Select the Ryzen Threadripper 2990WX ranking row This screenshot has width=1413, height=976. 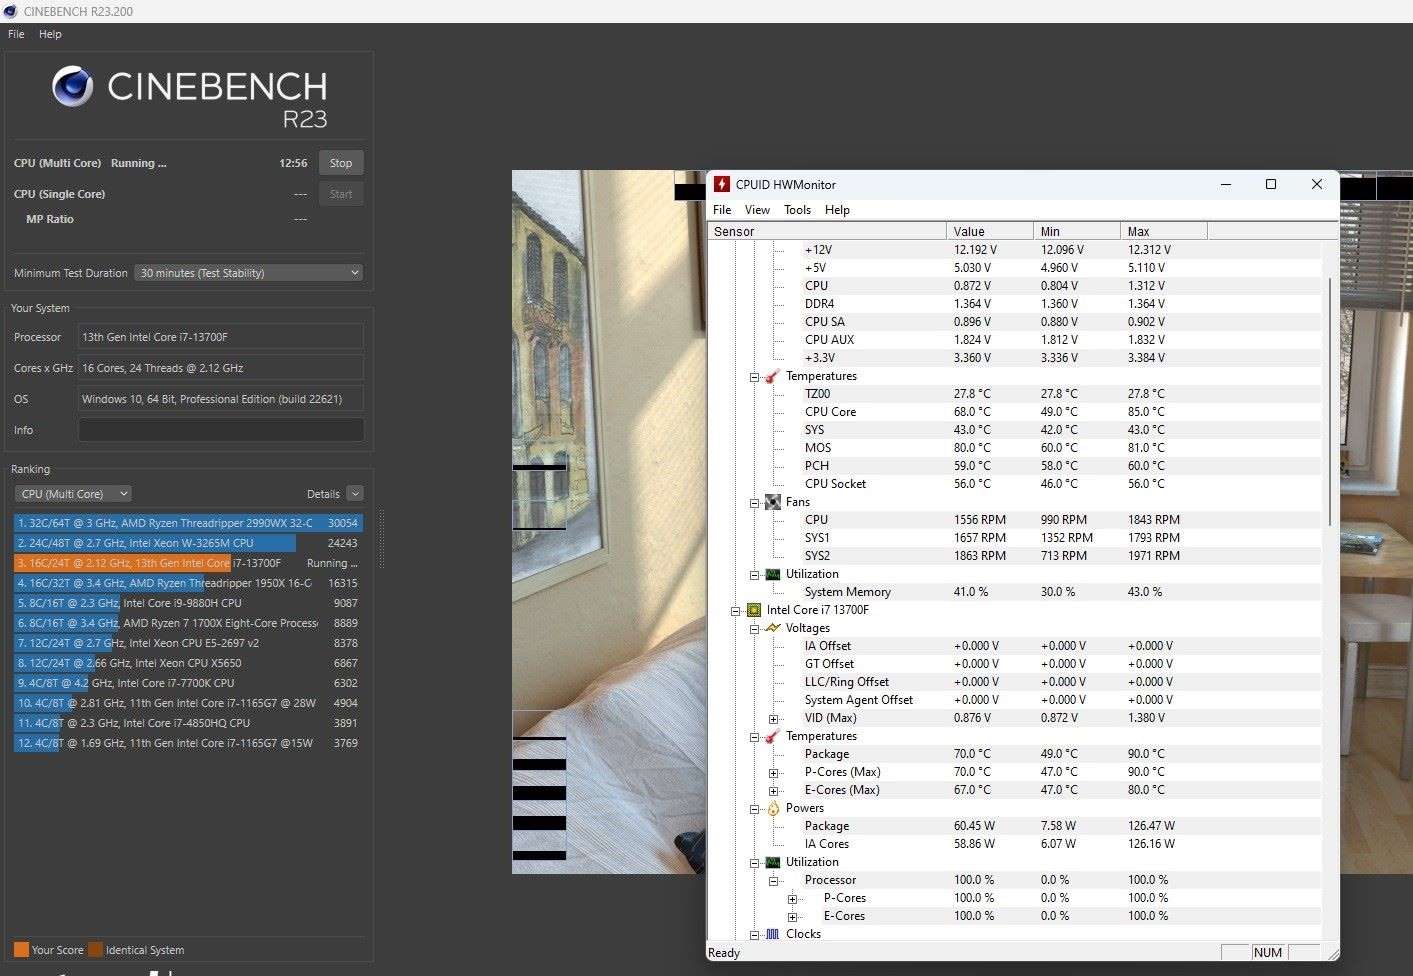click(x=188, y=523)
